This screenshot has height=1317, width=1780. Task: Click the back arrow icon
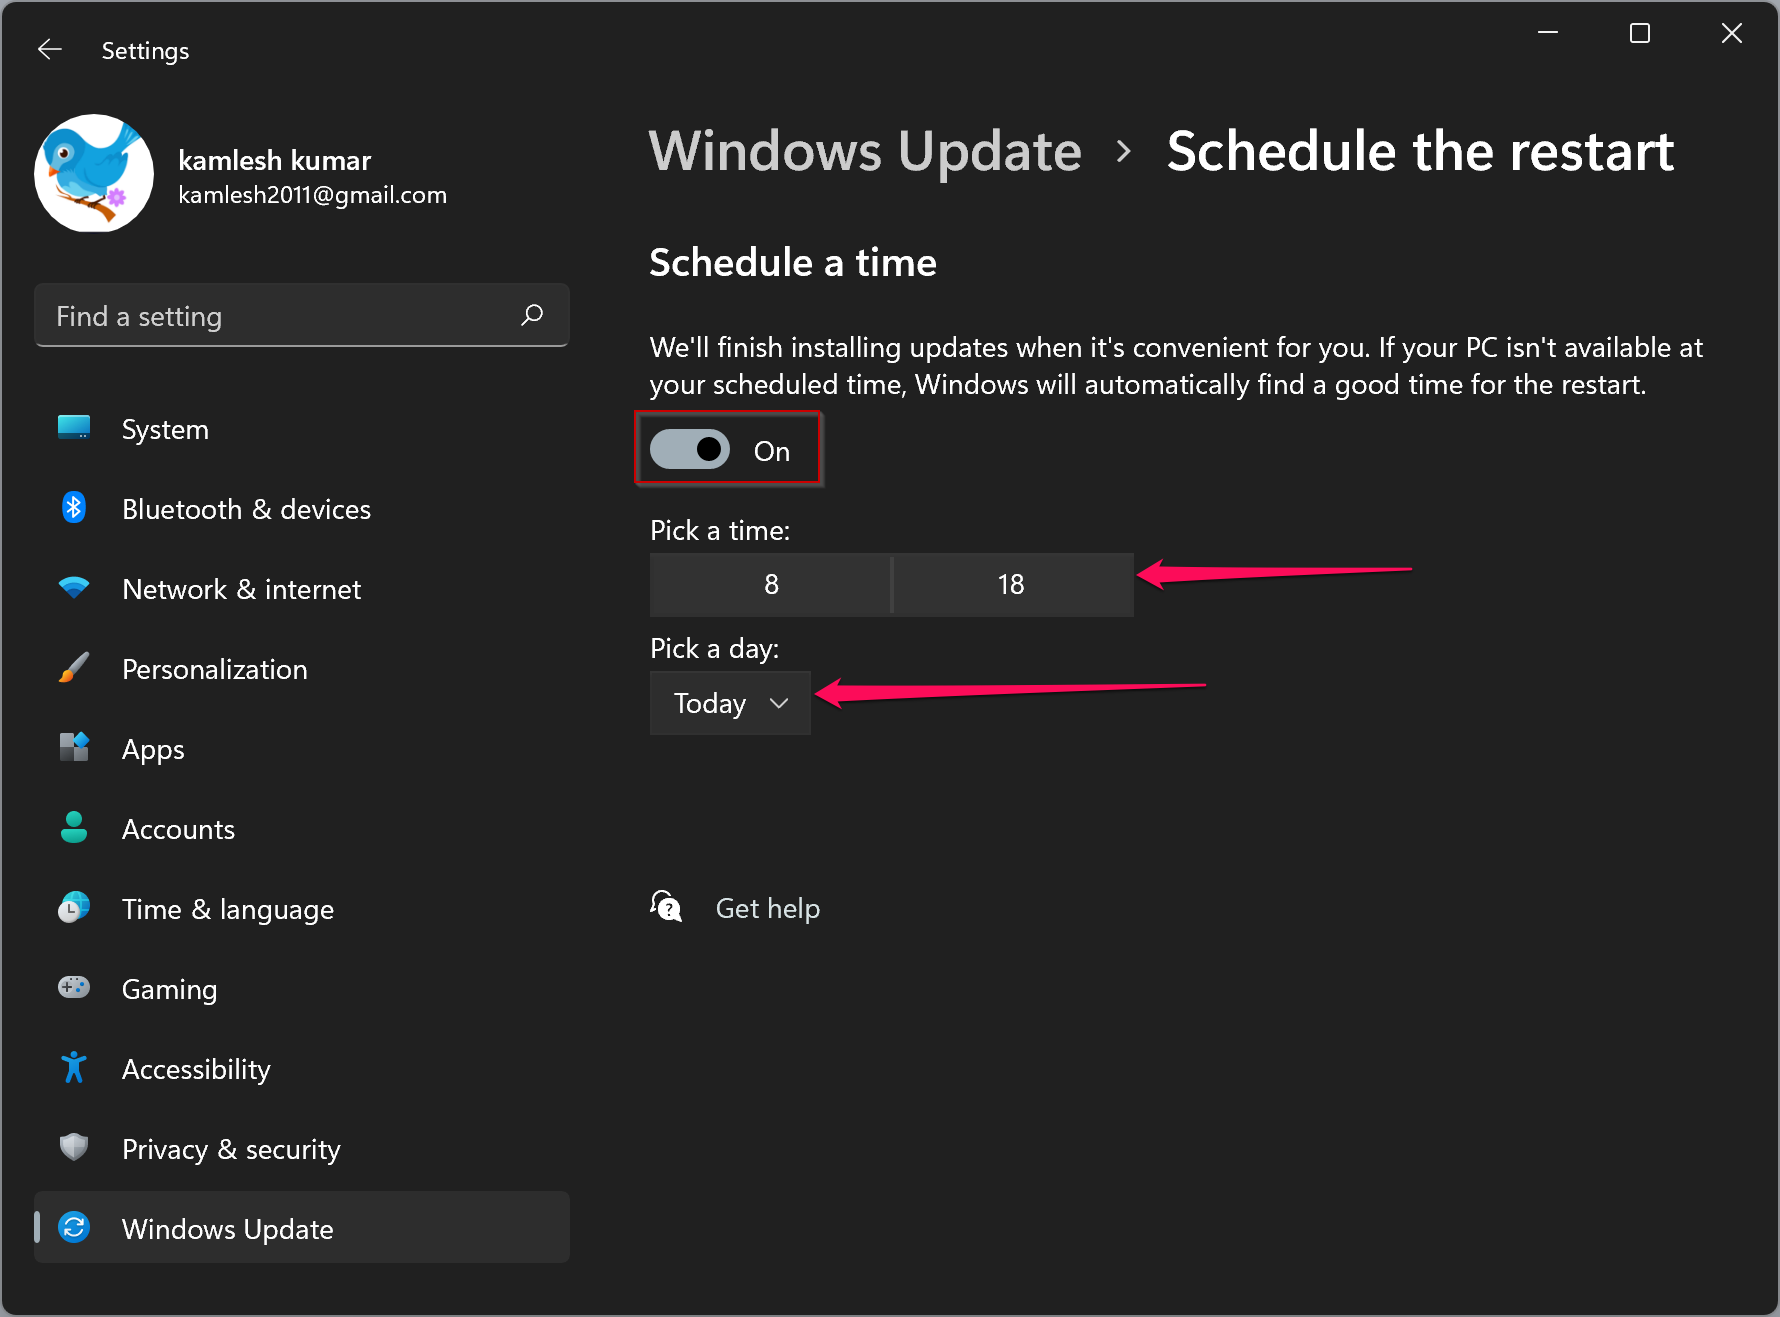coord(50,50)
